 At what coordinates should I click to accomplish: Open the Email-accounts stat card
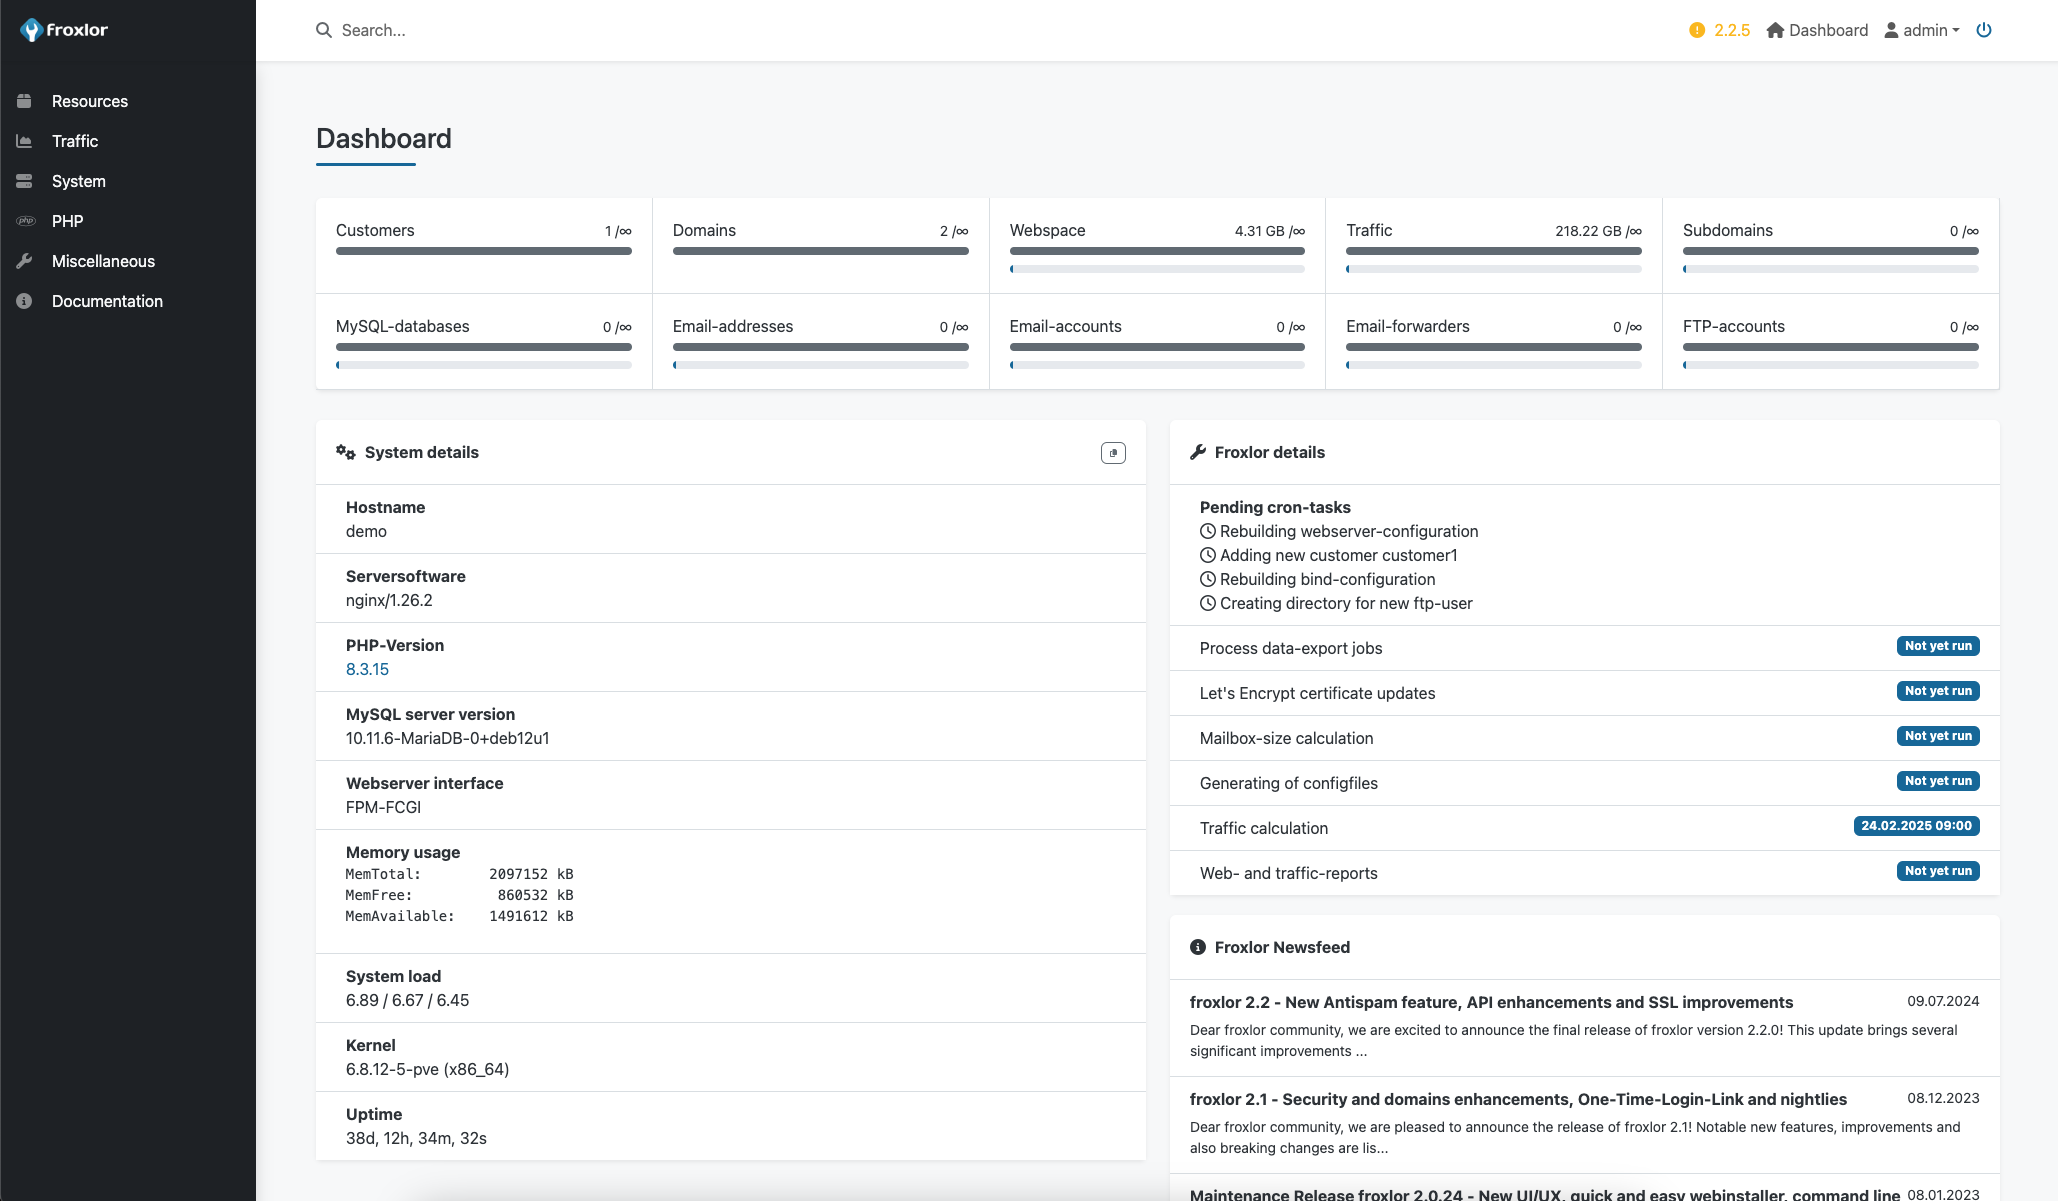click(1157, 341)
